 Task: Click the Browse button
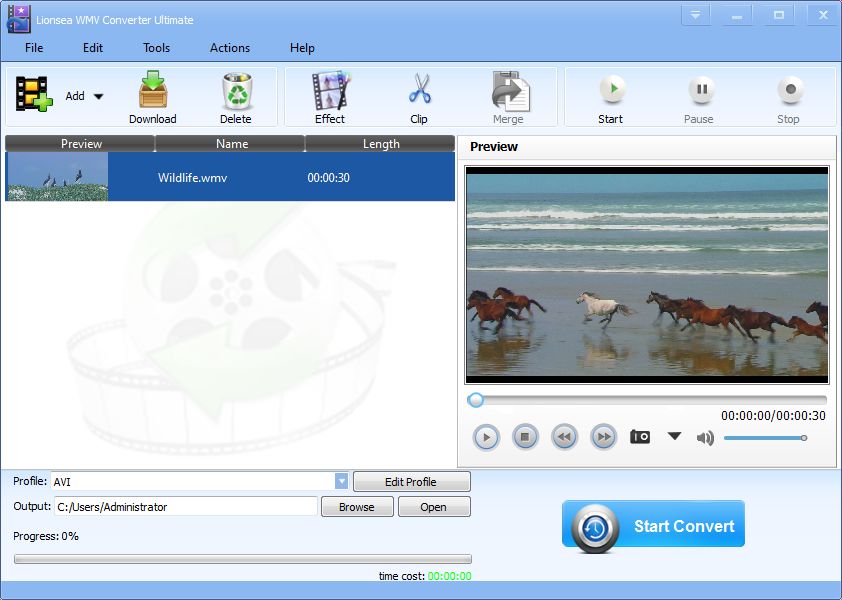point(357,507)
